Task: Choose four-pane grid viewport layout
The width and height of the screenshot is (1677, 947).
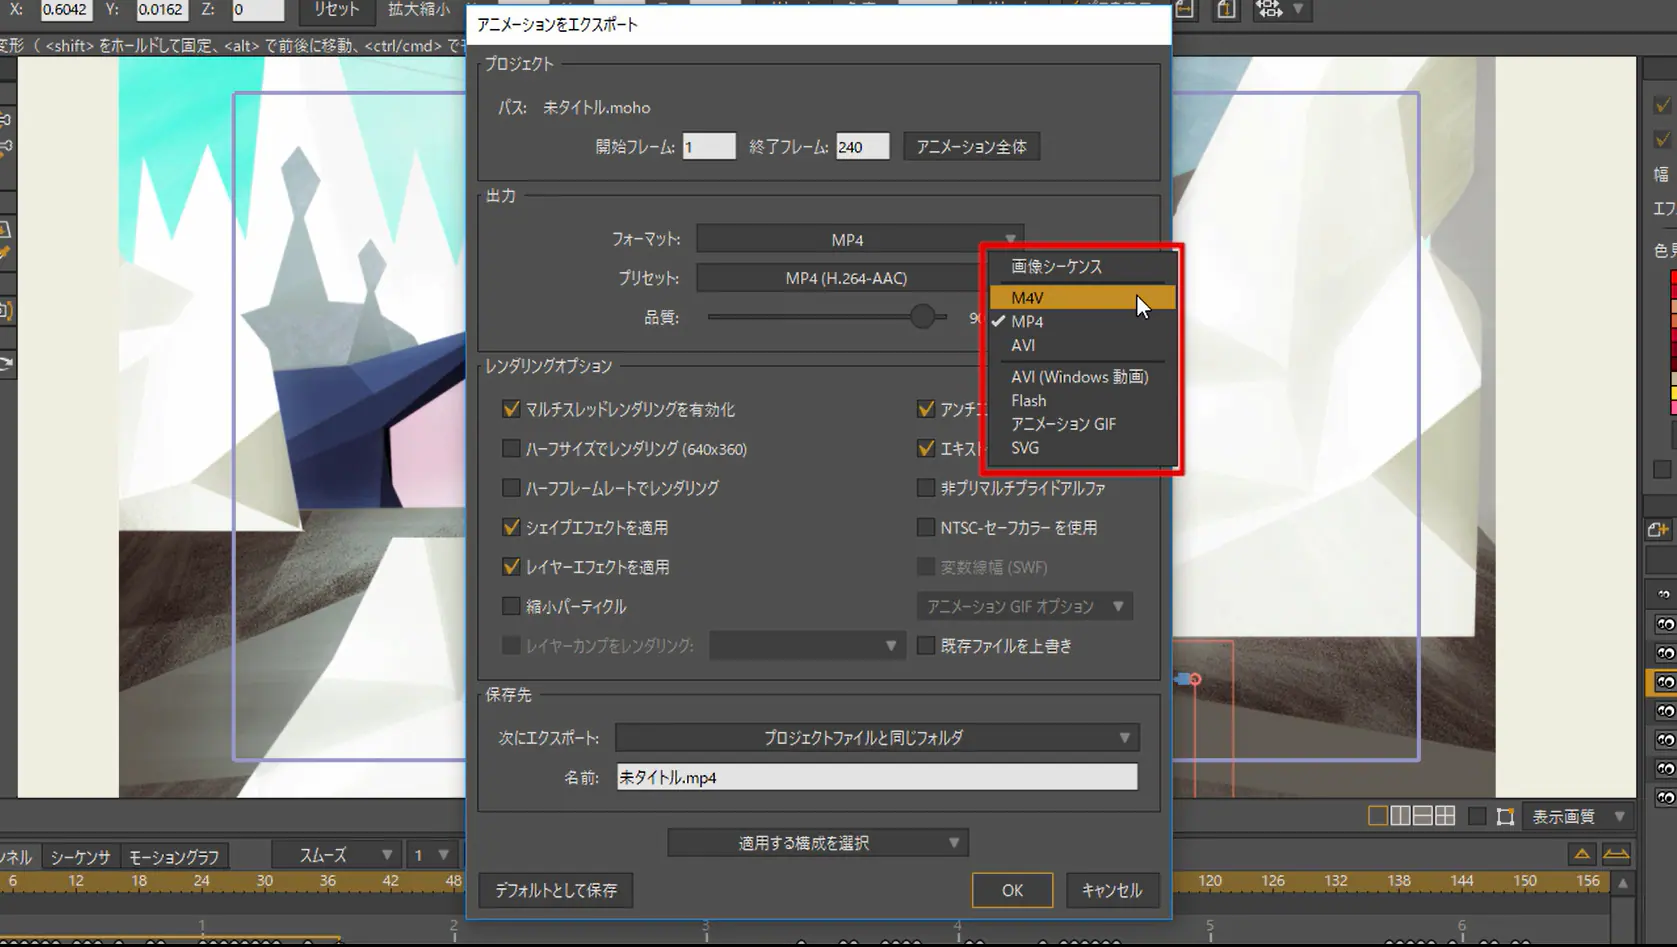Action: 1445,817
